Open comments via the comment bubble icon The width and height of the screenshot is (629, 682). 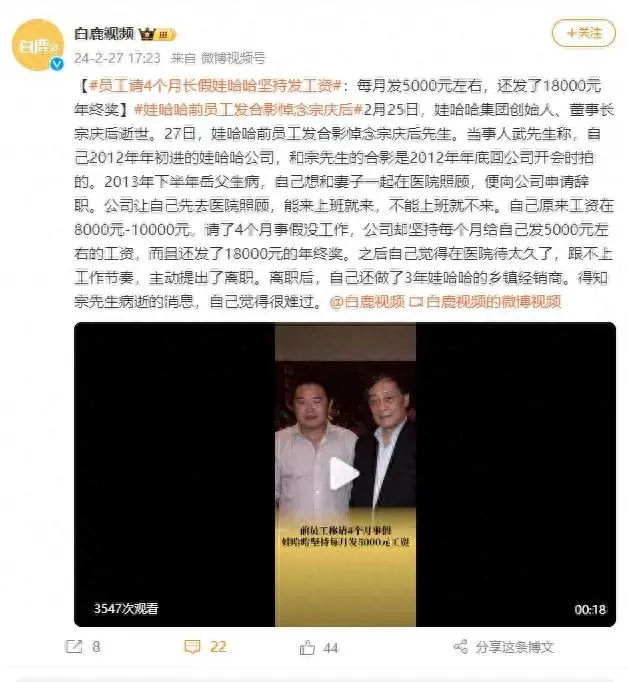(192, 647)
